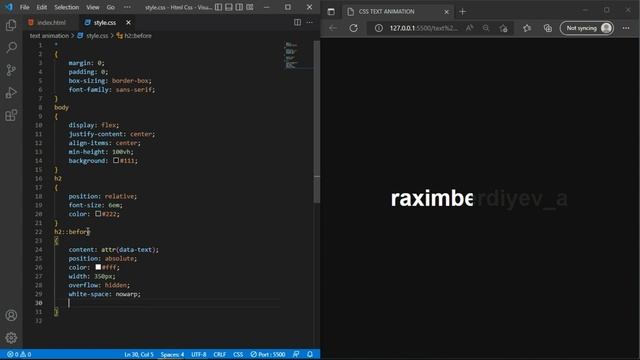This screenshot has width=640, height=360.
Task: Open browser Collections
Action: 548,28
